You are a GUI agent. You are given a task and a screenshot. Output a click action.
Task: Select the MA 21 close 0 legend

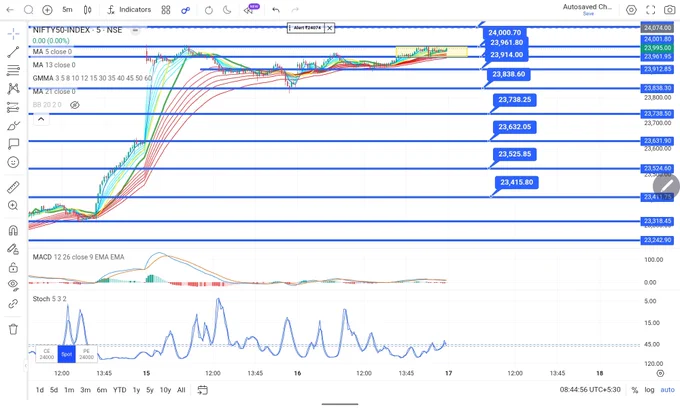pos(54,91)
